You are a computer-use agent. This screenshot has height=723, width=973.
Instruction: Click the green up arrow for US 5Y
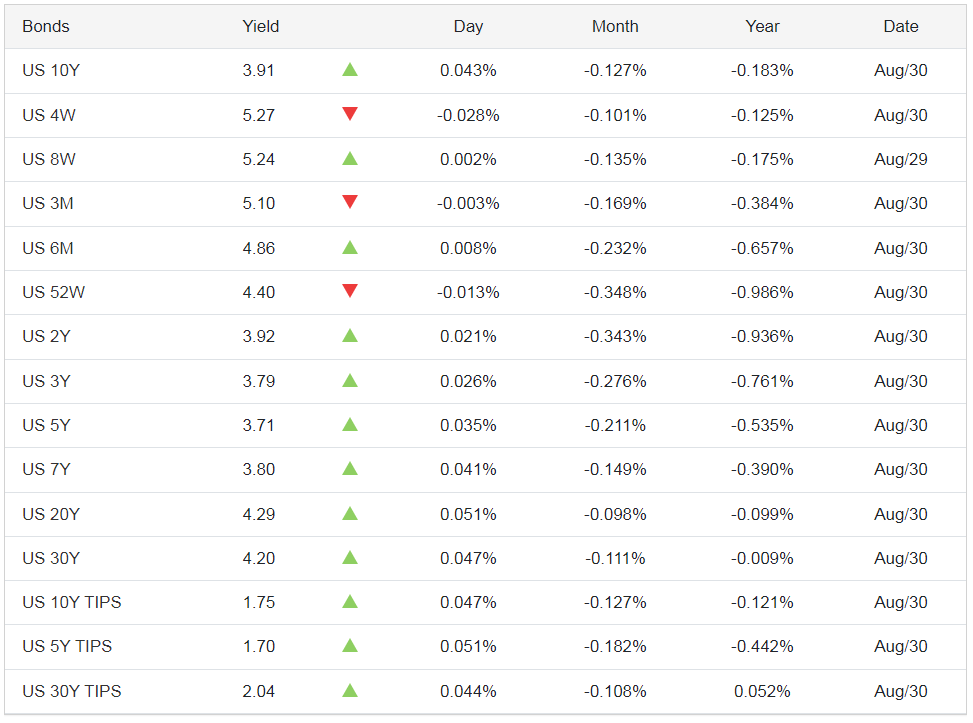point(349,424)
